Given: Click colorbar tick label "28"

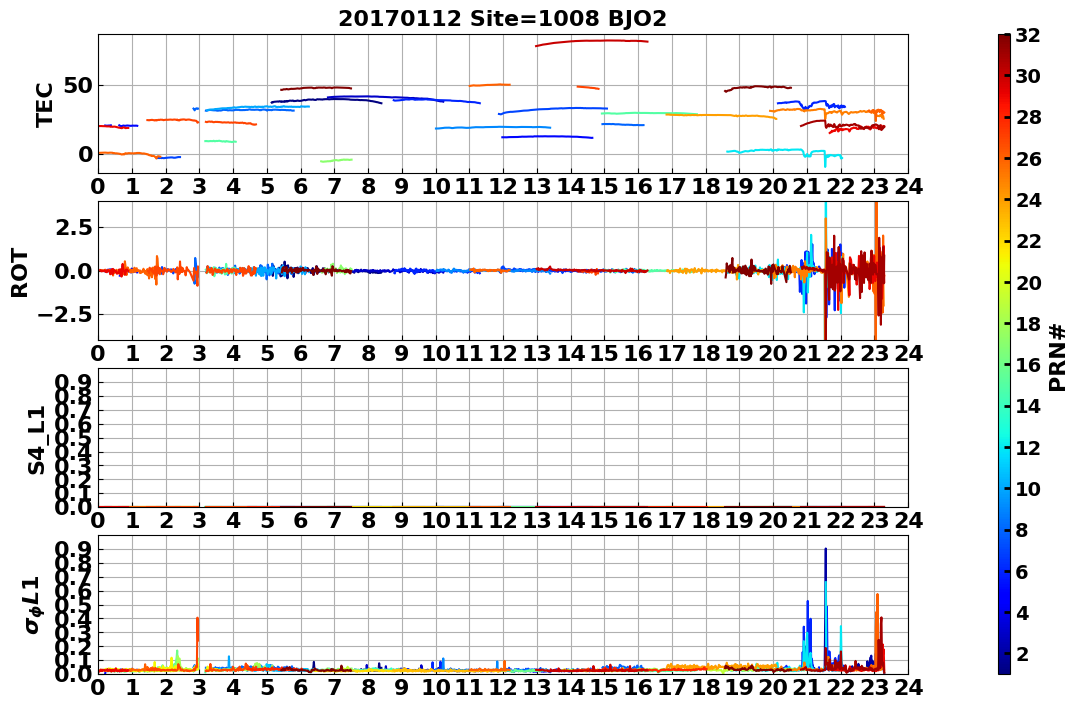Looking at the screenshot, I should pyautogui.click(x=1028, y=117).
